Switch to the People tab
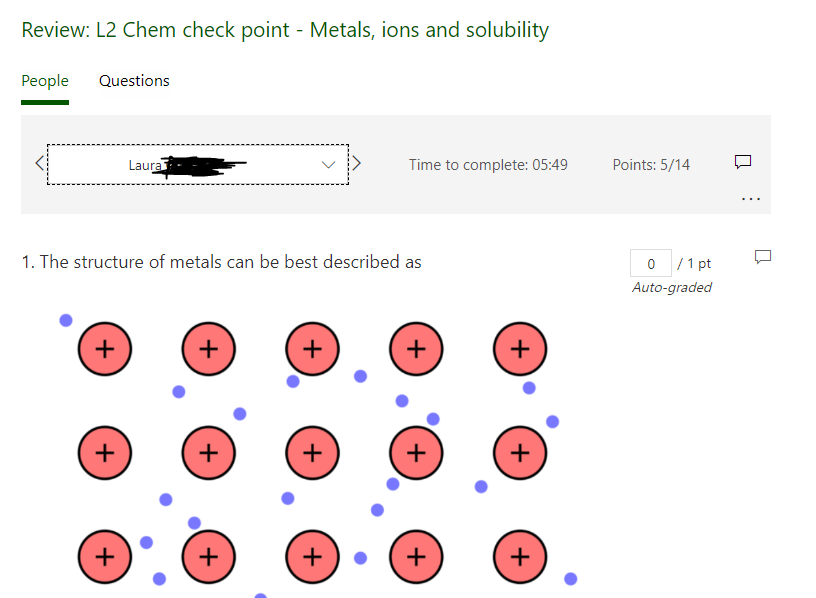Image resolution: width=816 pixels, height=598 pixels. 45,81
